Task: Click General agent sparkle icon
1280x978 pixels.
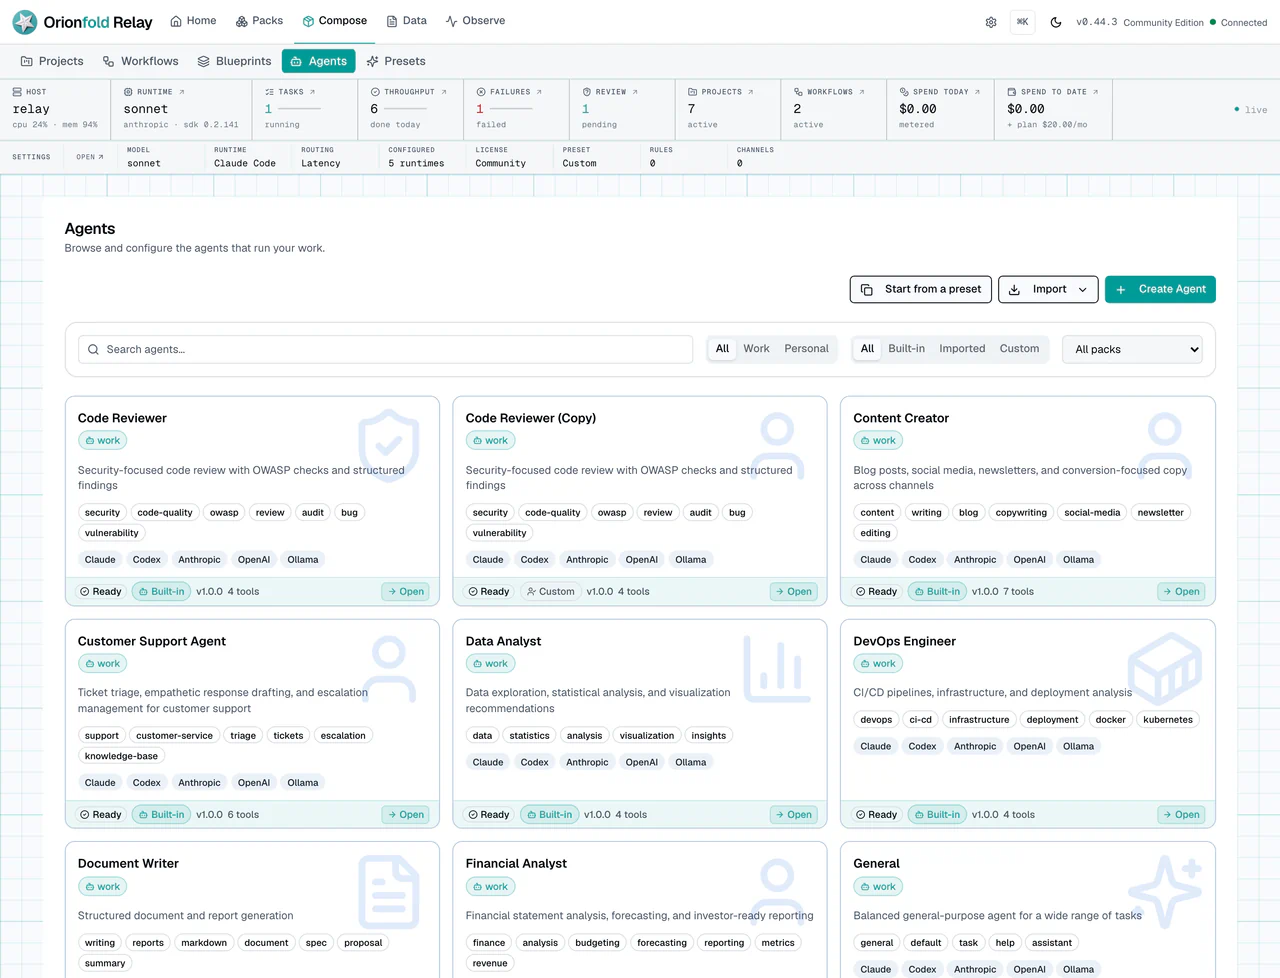Action: pyautogui.click(x=1165, y=891)
